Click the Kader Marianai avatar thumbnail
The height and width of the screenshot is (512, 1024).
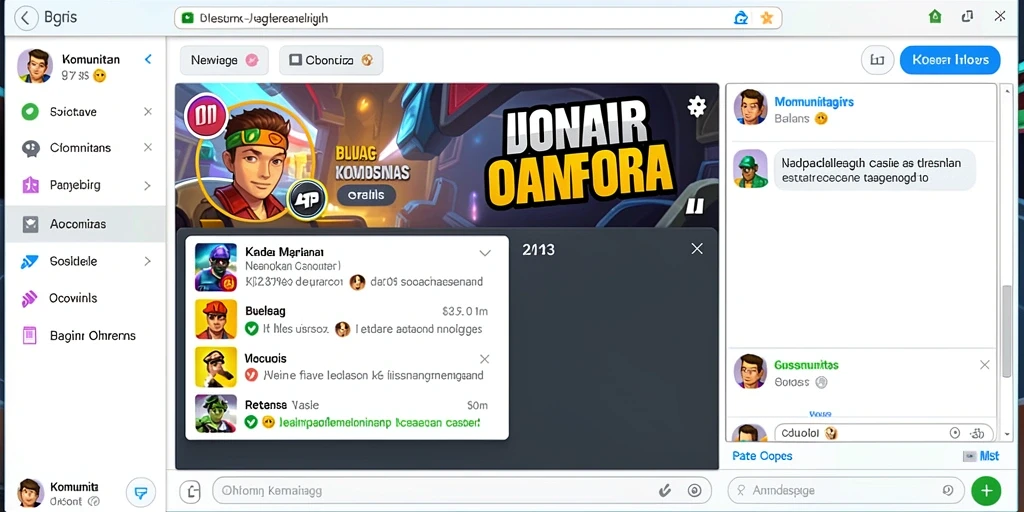point(216,266)
